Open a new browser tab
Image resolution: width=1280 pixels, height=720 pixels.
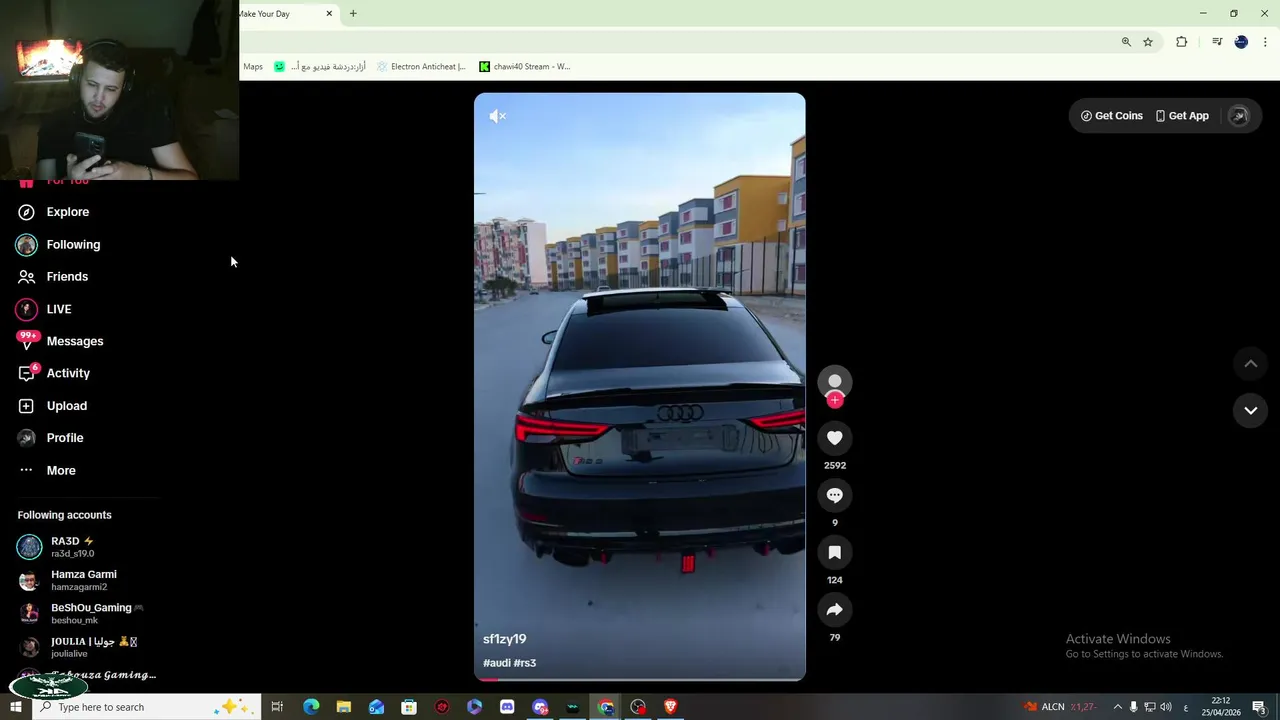pyautogui.click(x=353, y=14)
